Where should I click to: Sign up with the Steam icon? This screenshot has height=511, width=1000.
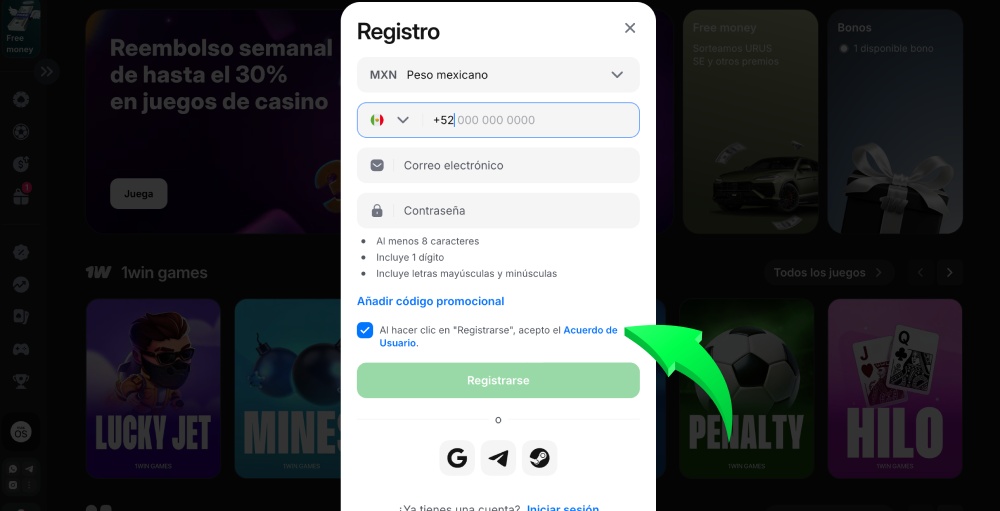coord(540,458)
